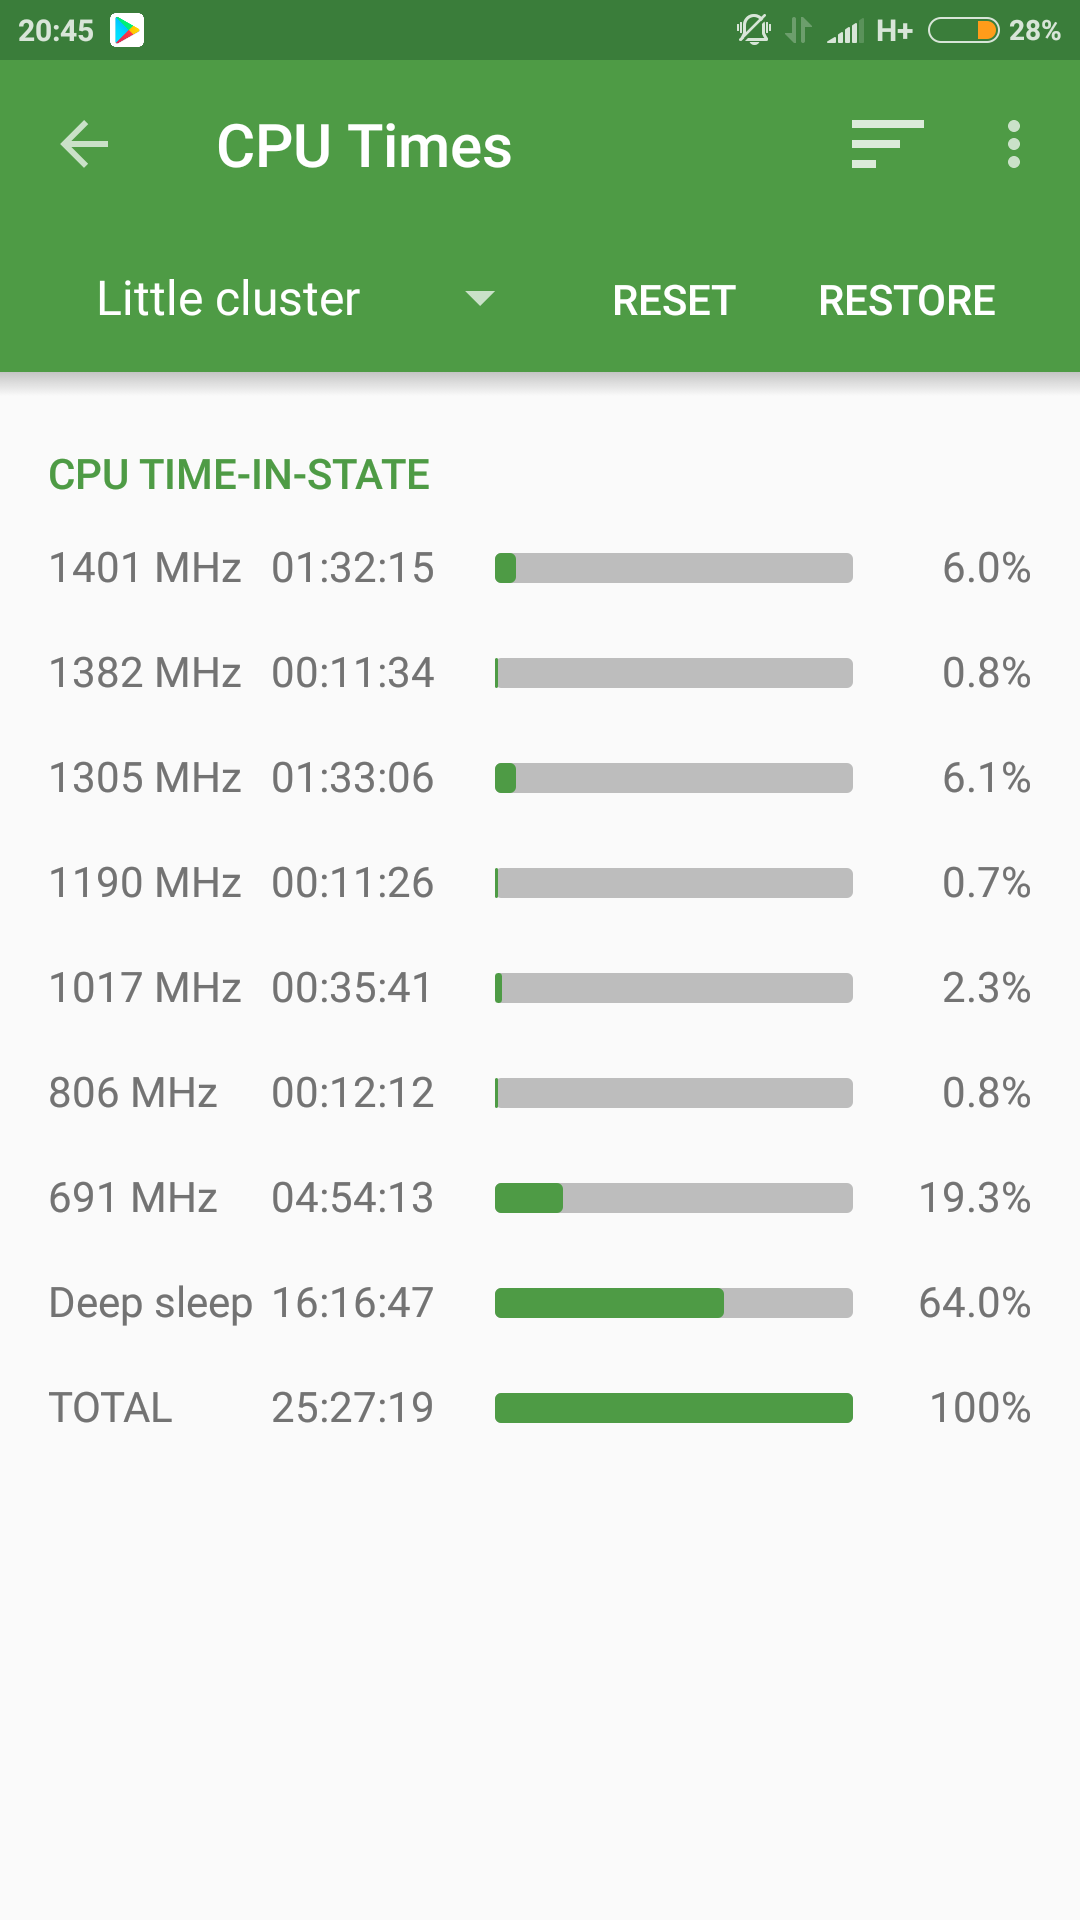The width and height of the screenshot is (1080, 1920).
Task: Tap the 19.3% percentage value
Action: (x=974, y=1198)
